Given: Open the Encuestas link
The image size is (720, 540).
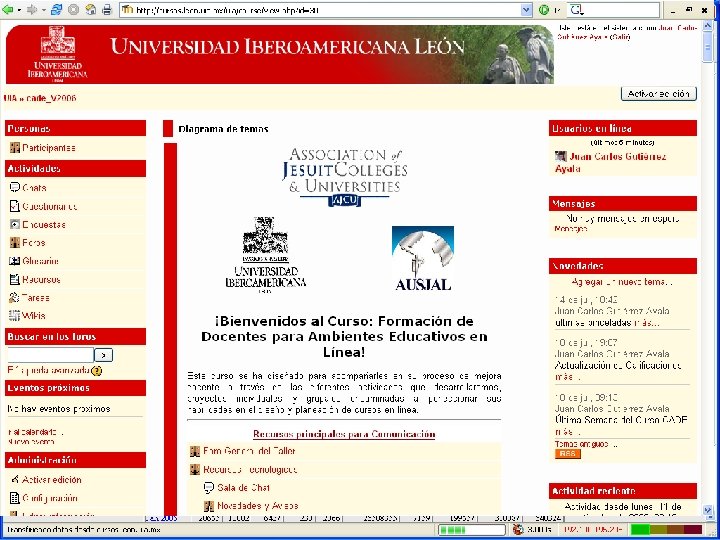Looking at the screenshot, I should pyautogui.click(x=44, y=225).
